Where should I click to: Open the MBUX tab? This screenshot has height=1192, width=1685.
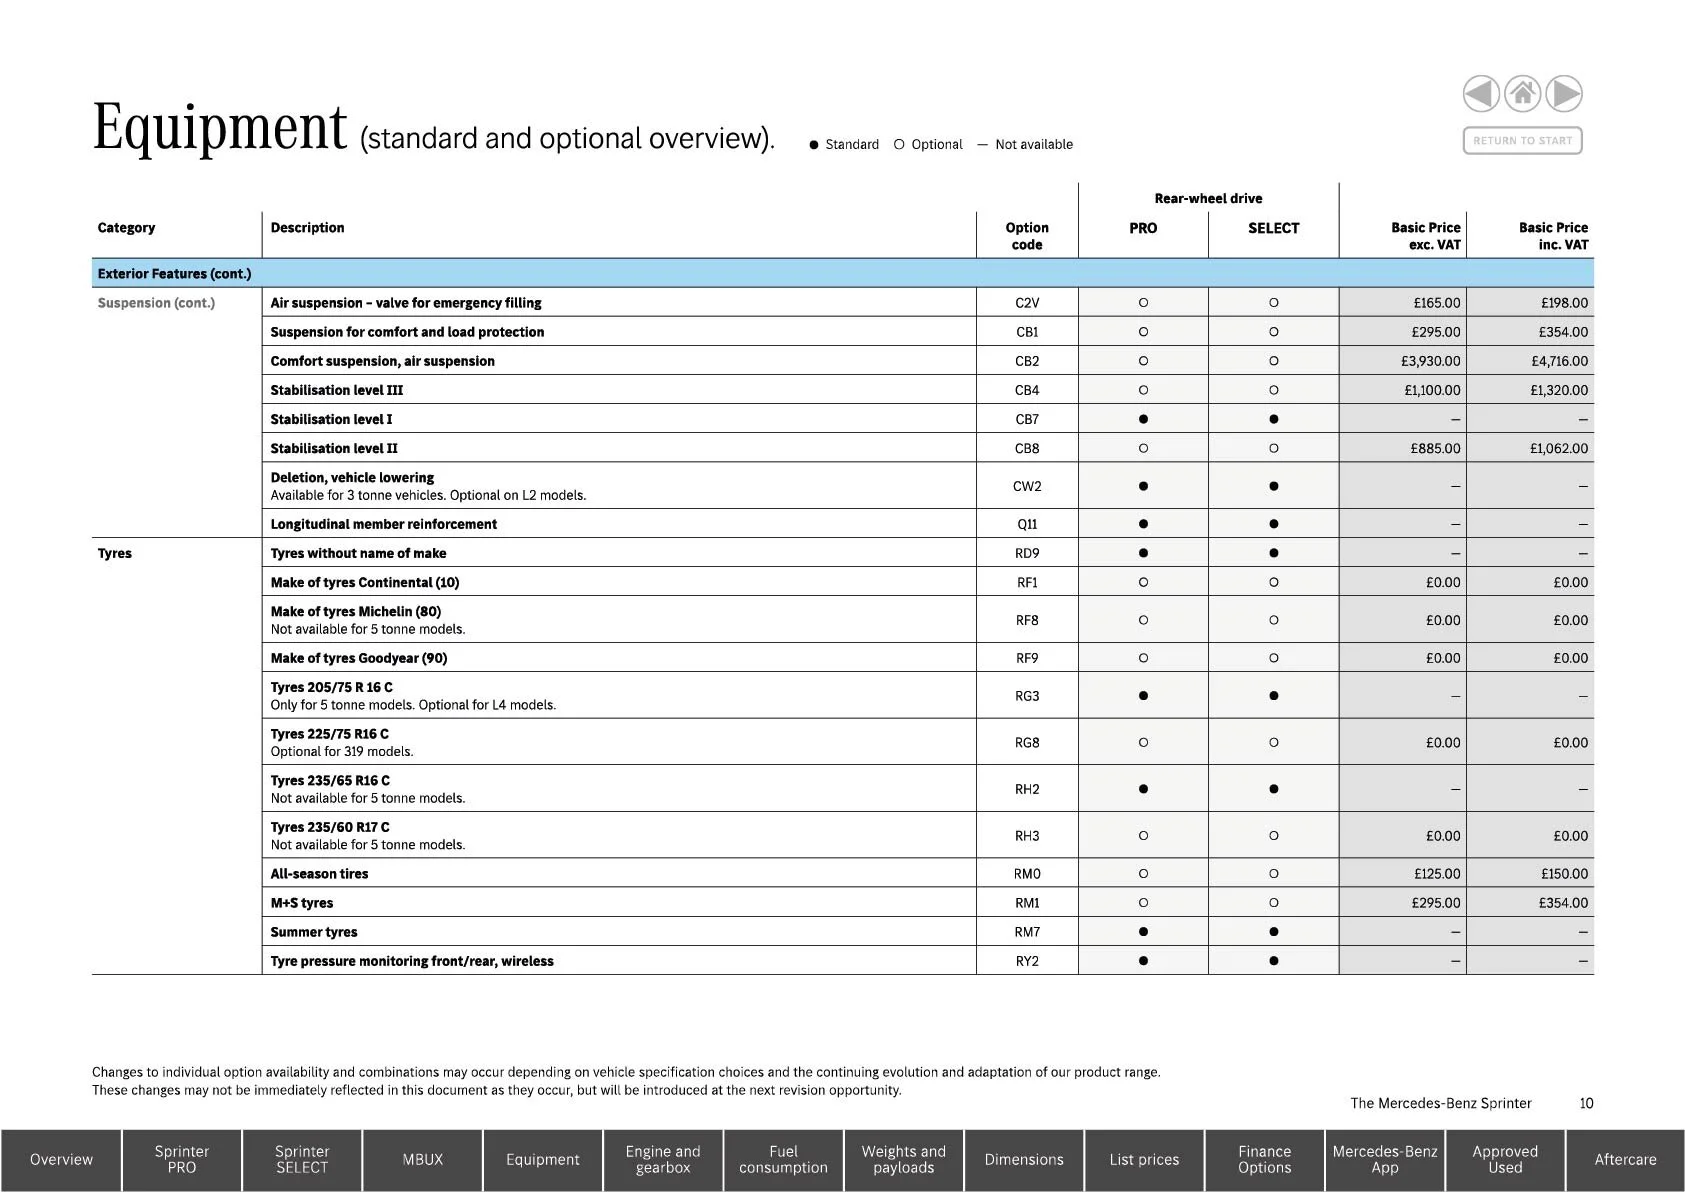coord(423,1160)
